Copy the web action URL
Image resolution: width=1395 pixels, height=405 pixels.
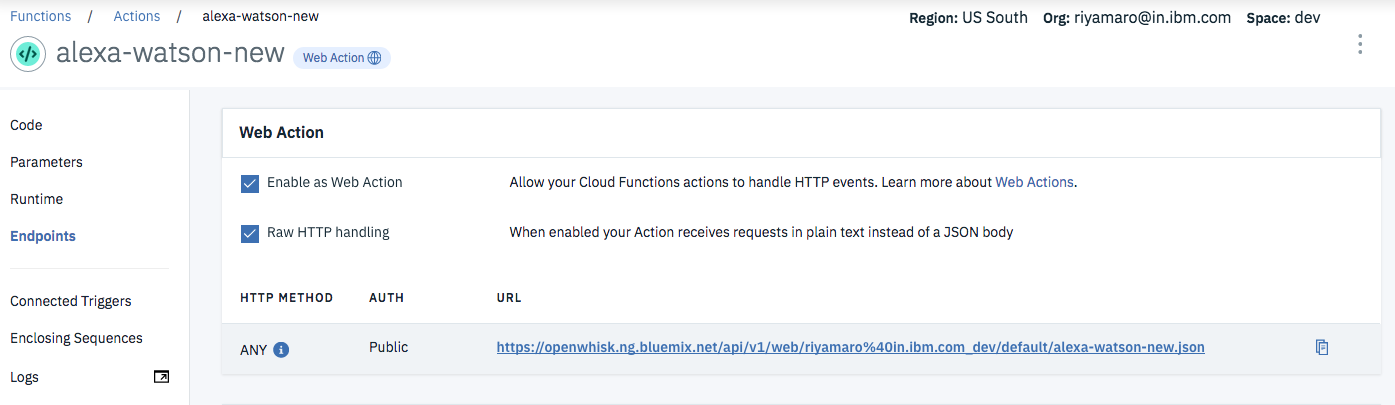[x=1322, y=348]
